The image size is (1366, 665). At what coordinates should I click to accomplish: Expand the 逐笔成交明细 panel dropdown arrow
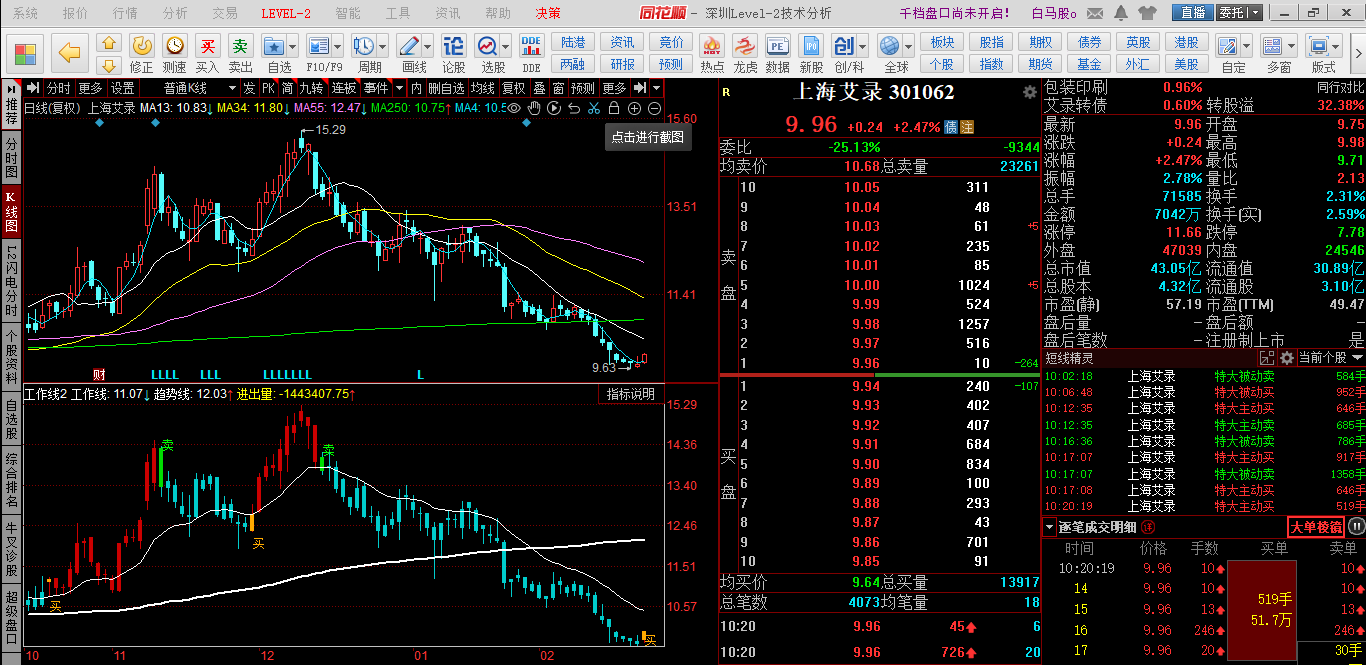click(1049, 527)
